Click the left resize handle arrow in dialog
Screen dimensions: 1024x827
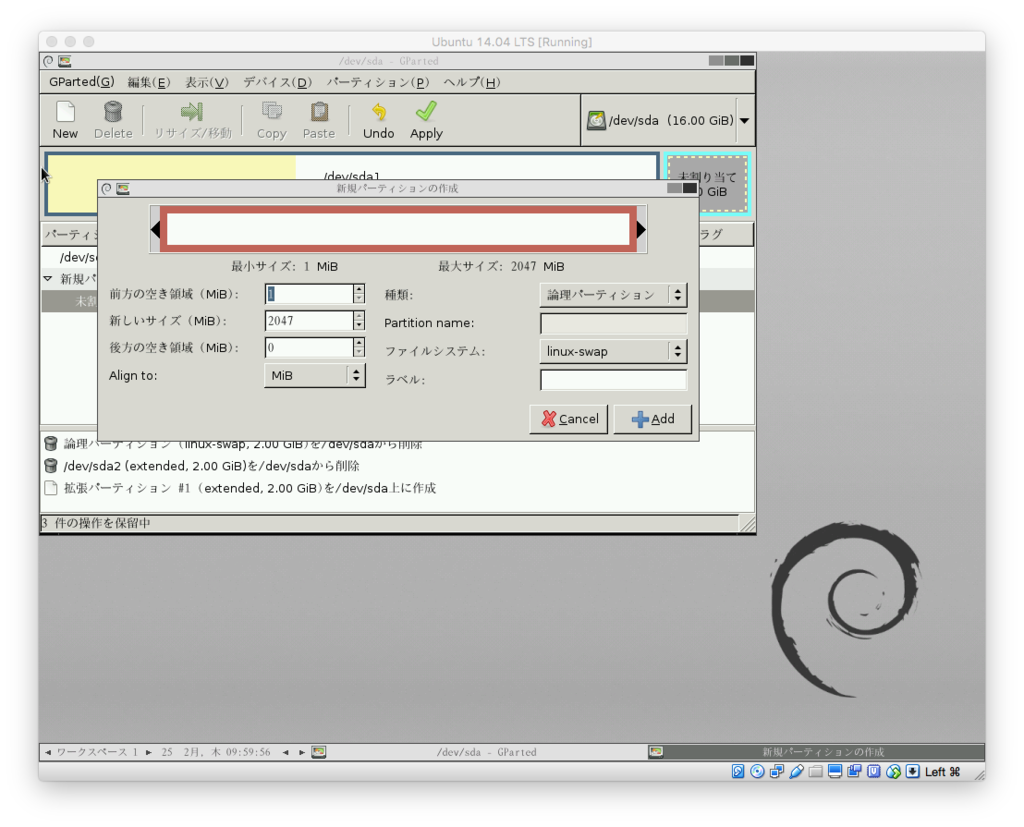point(155,229)
